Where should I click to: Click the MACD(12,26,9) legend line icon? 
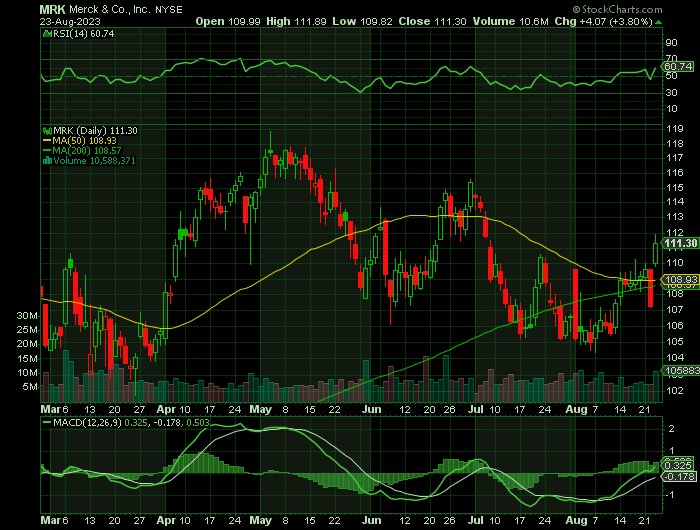point(47,422)
